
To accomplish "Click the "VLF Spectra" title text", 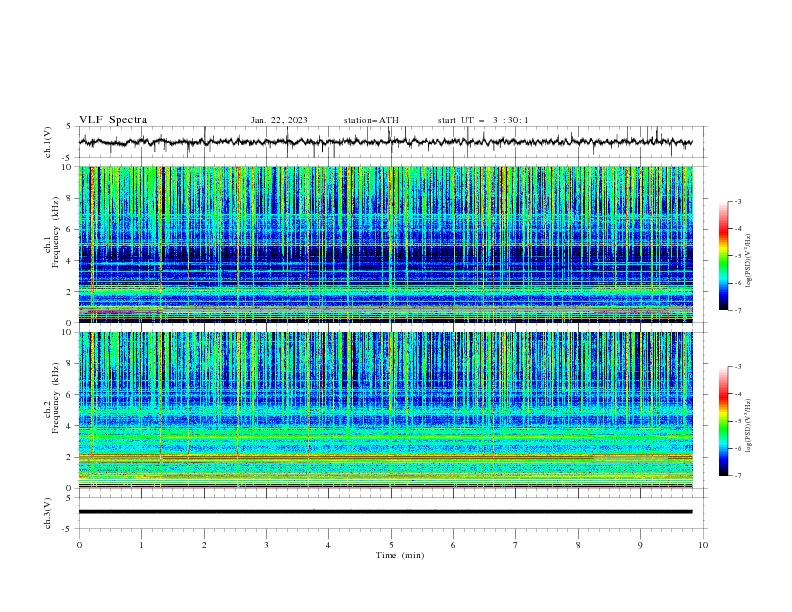I will pos(113,120).
